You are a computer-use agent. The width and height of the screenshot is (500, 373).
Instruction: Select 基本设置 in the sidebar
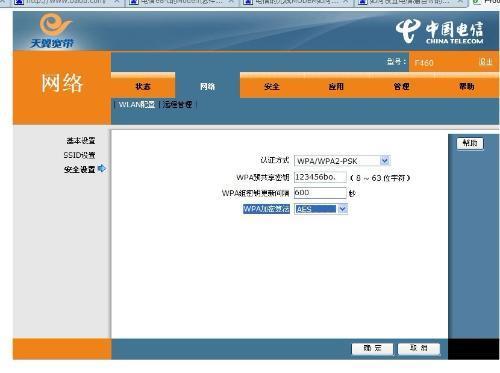[x=81, y=141]
